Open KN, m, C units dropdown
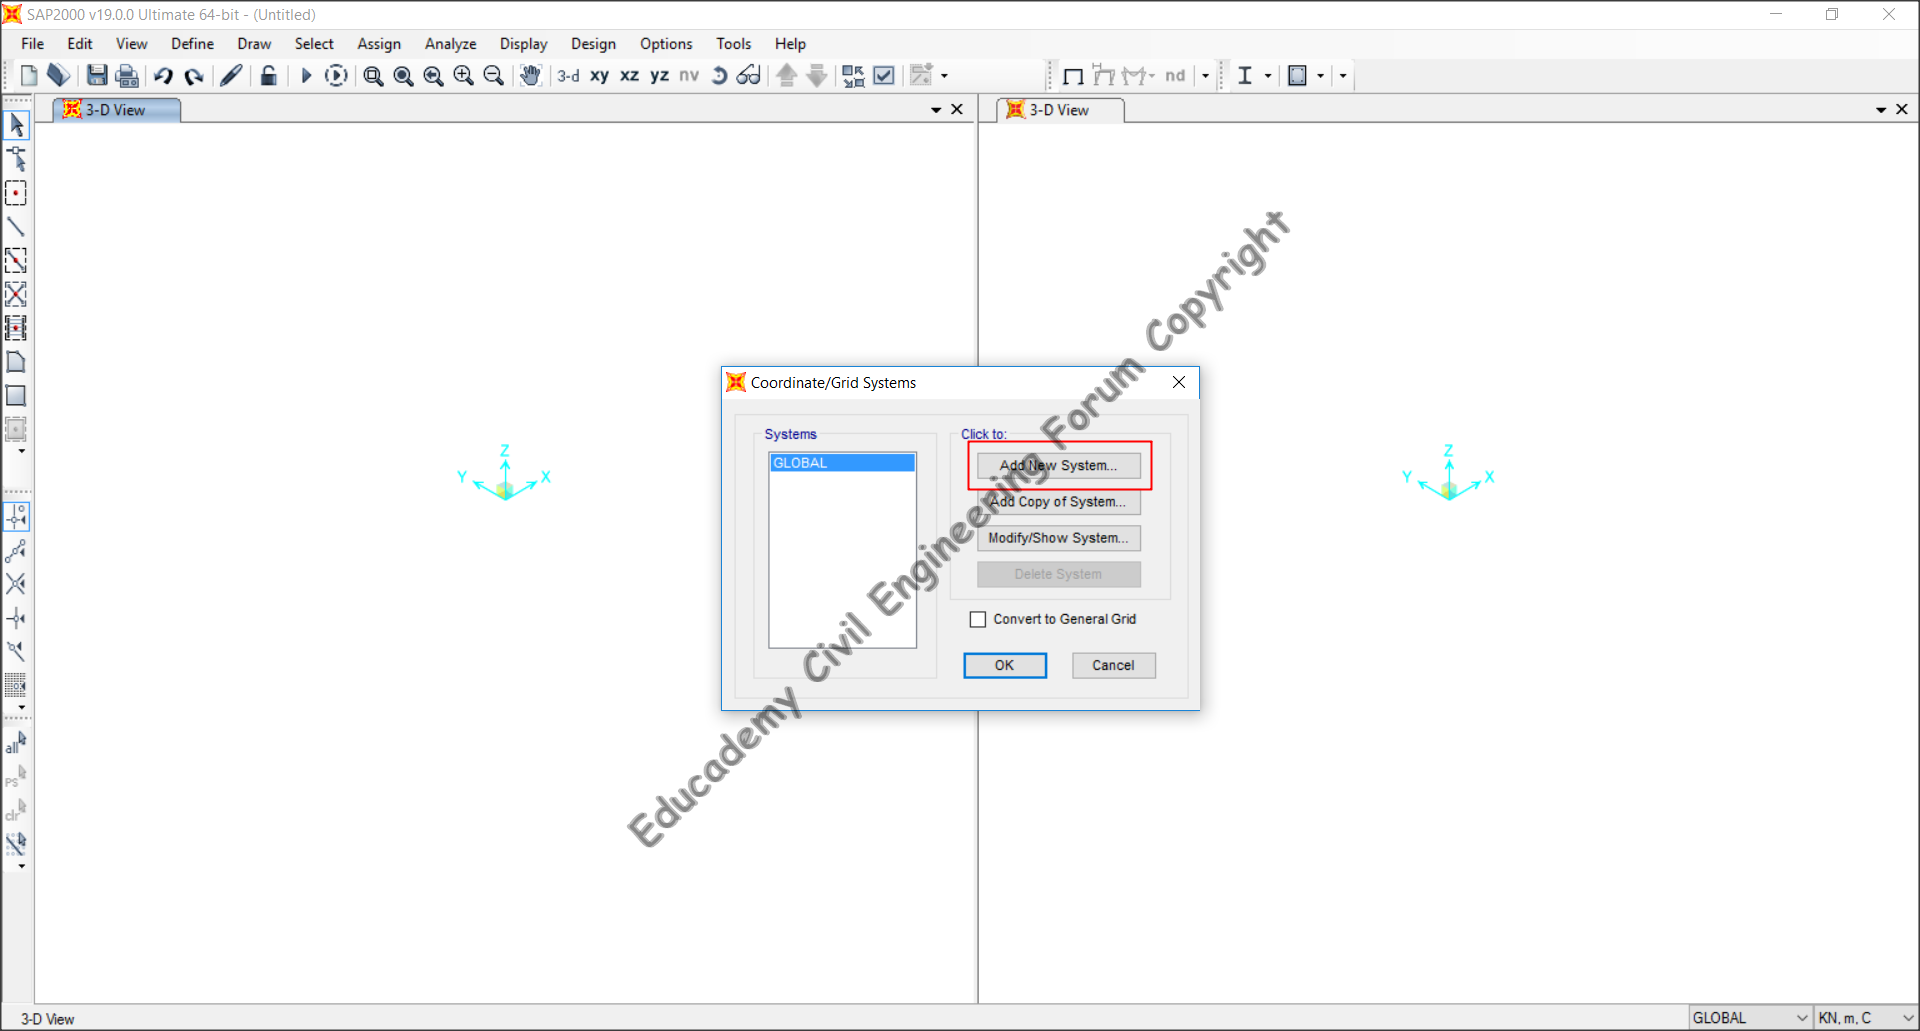 tap(1866, 1018)
